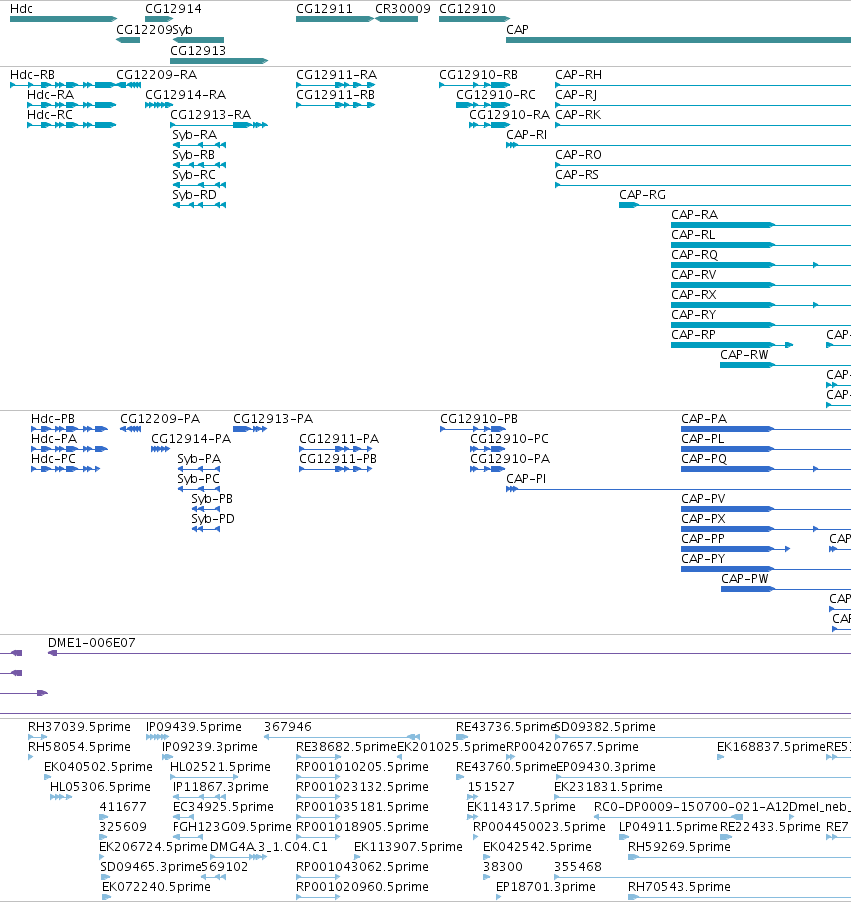
Task: Select transcript CAP-RP
Action: (x=732, y=345)
